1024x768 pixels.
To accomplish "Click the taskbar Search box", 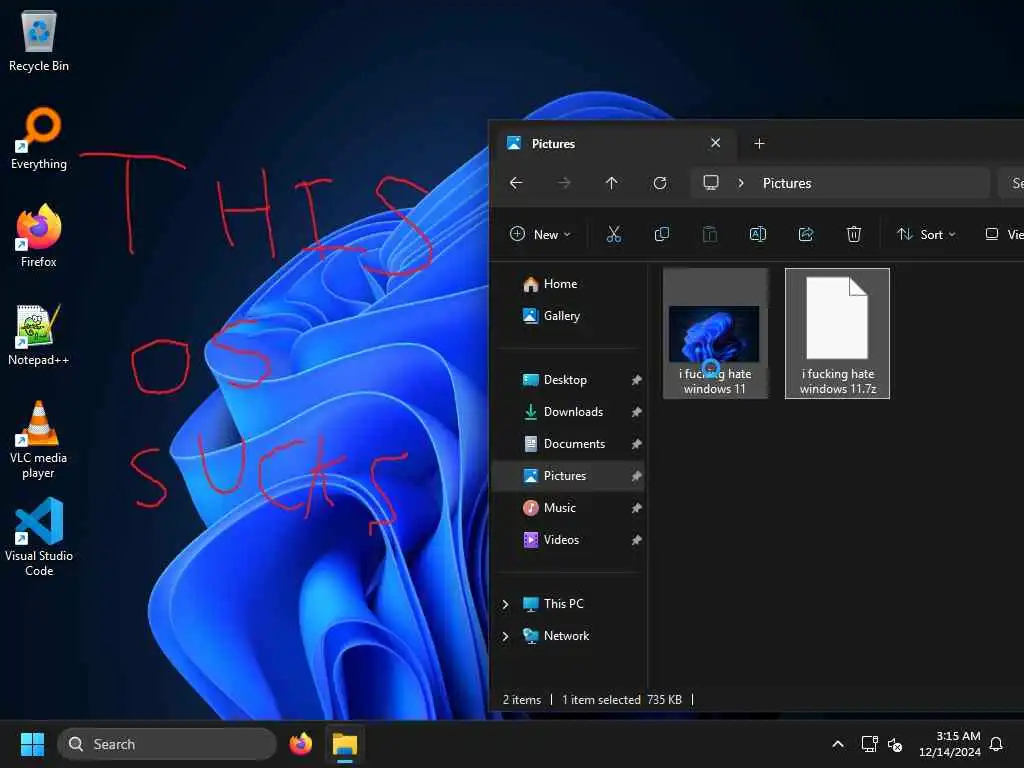I will (x=167, y=744).
